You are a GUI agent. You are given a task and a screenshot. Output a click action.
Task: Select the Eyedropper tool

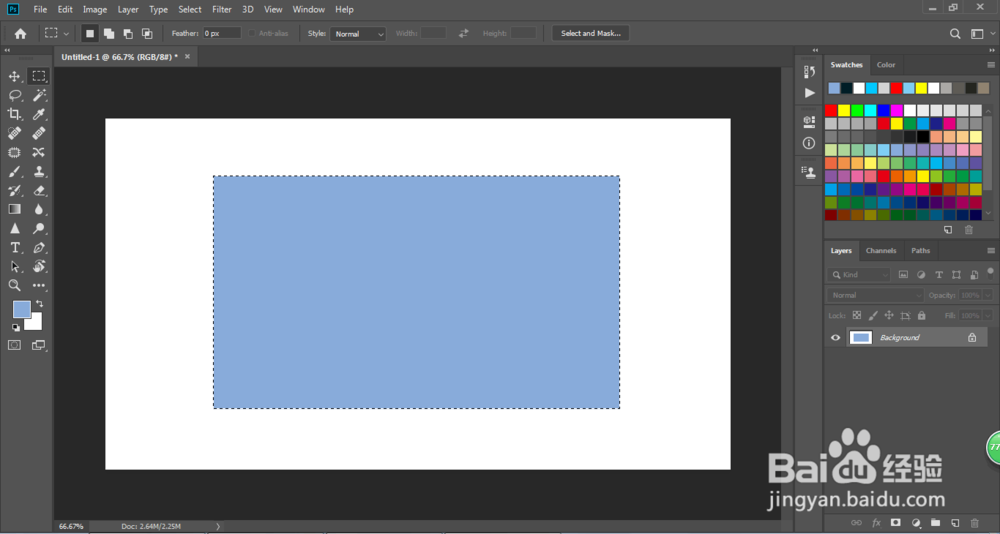[39, 114]
